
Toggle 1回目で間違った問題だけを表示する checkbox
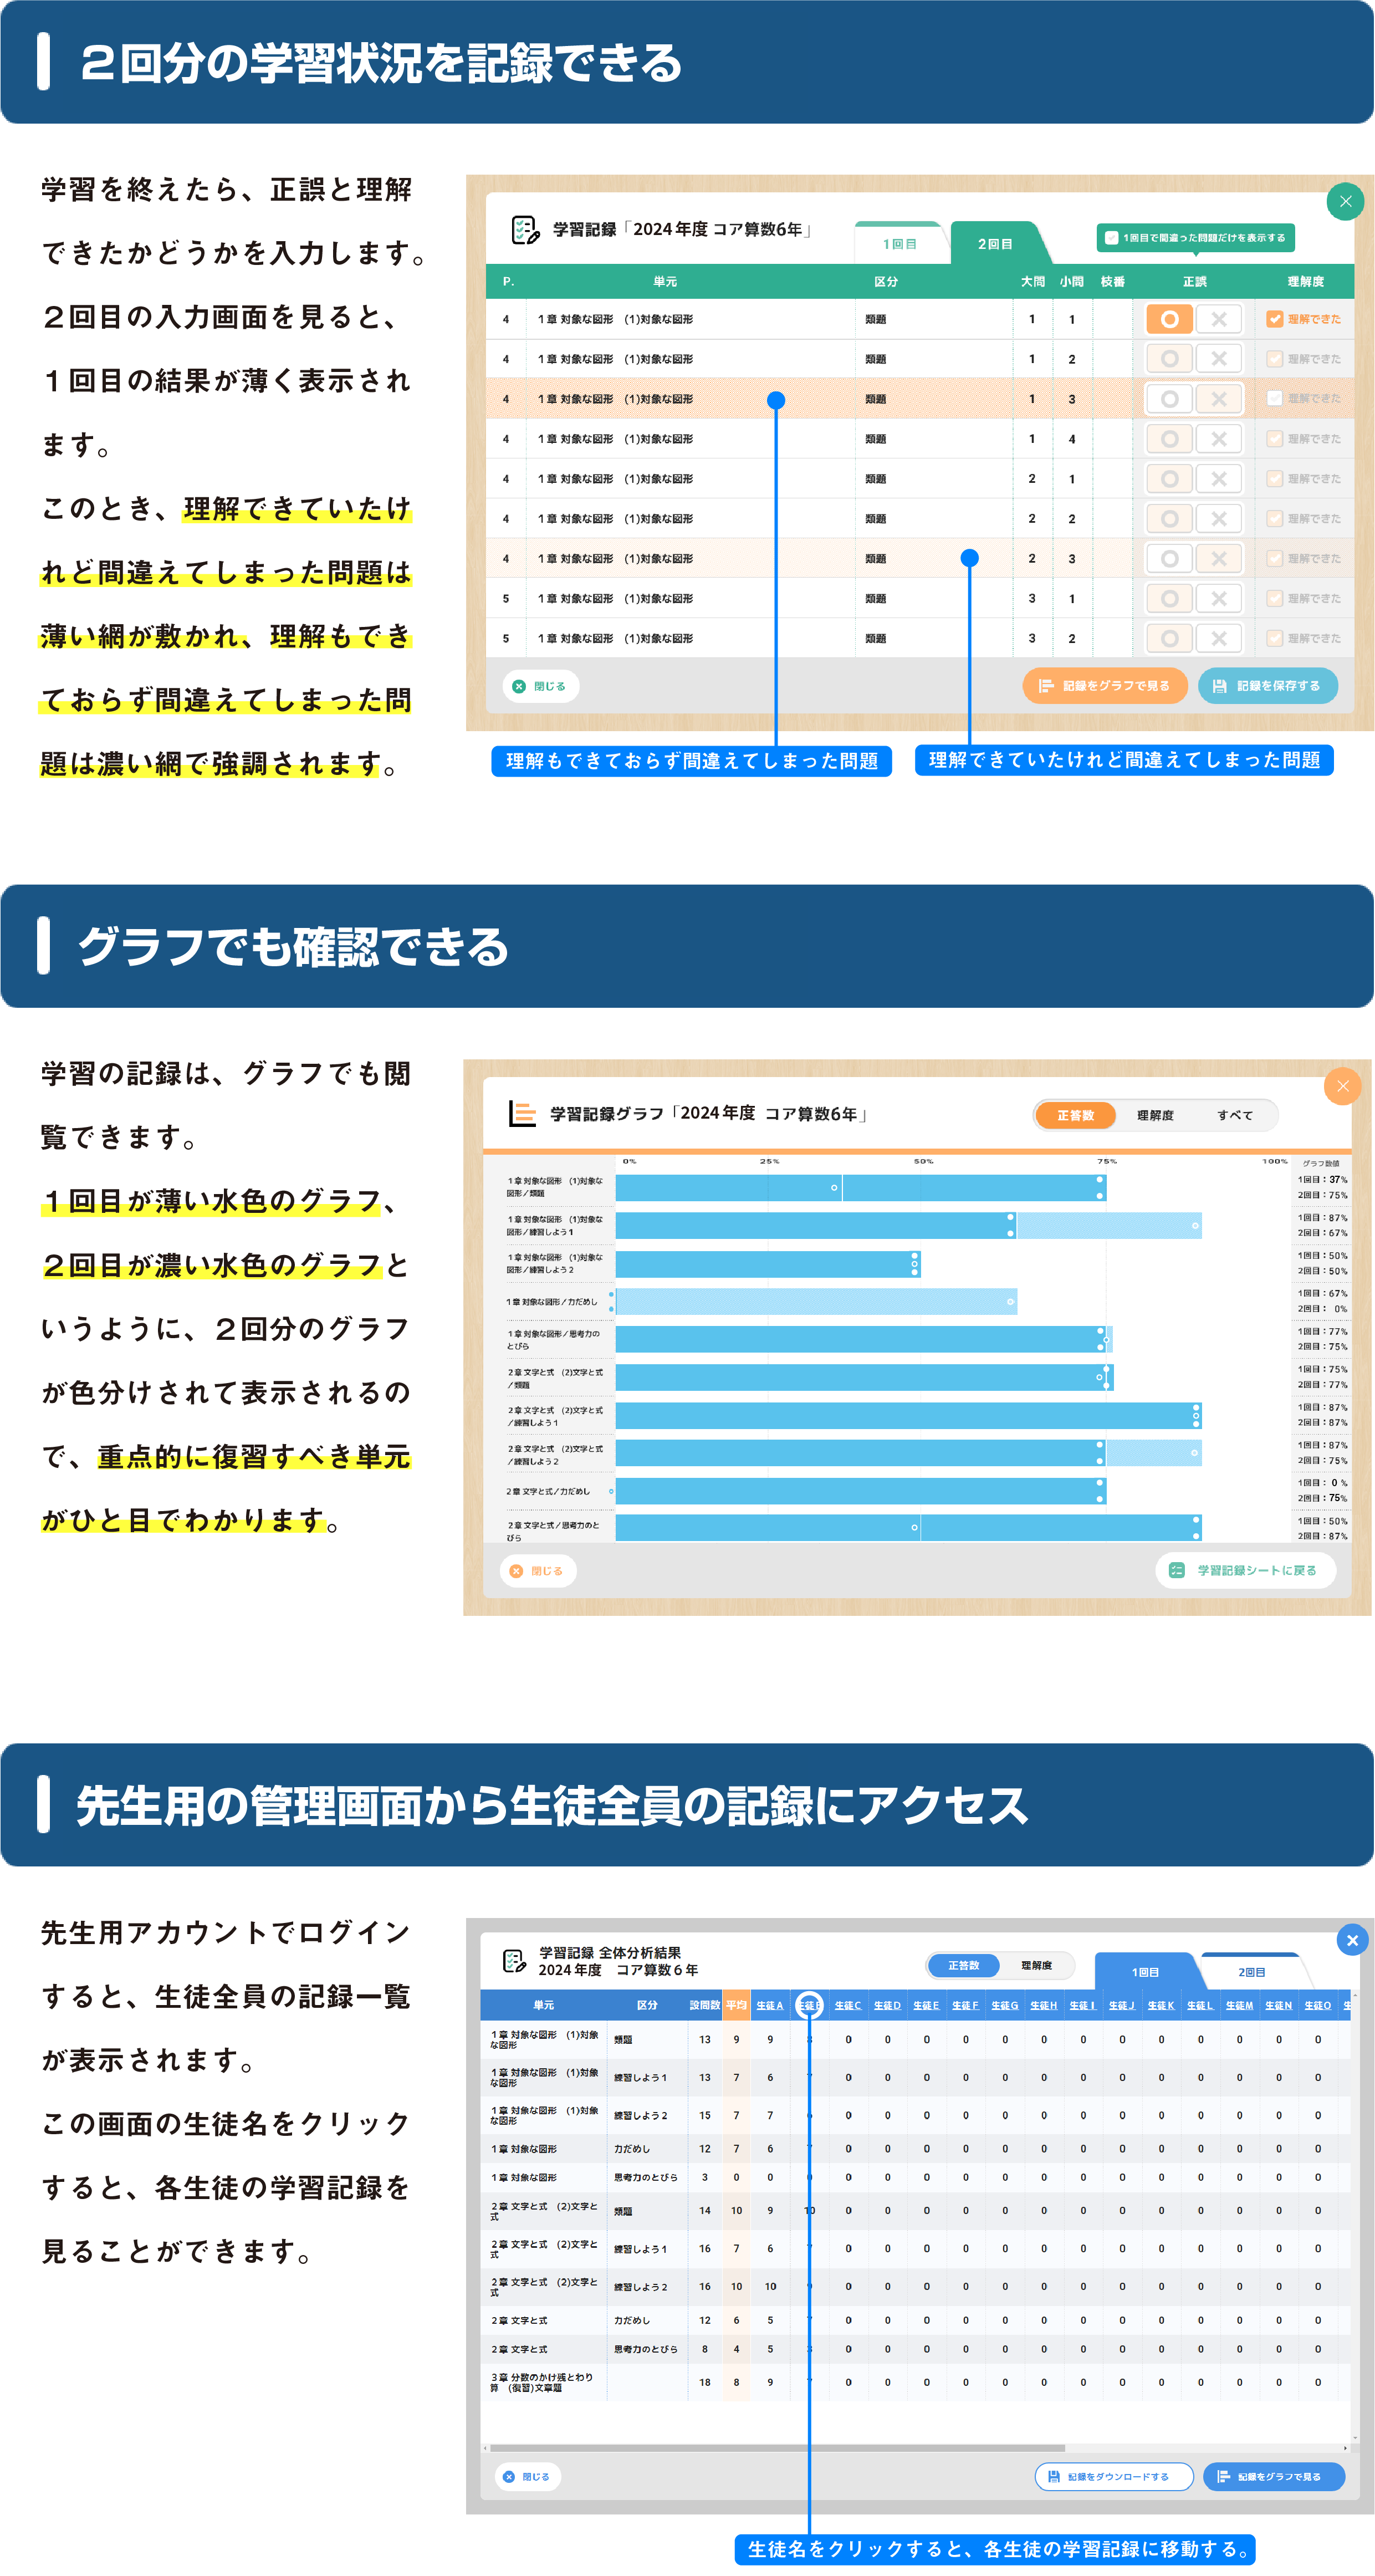click(1111, 238)
